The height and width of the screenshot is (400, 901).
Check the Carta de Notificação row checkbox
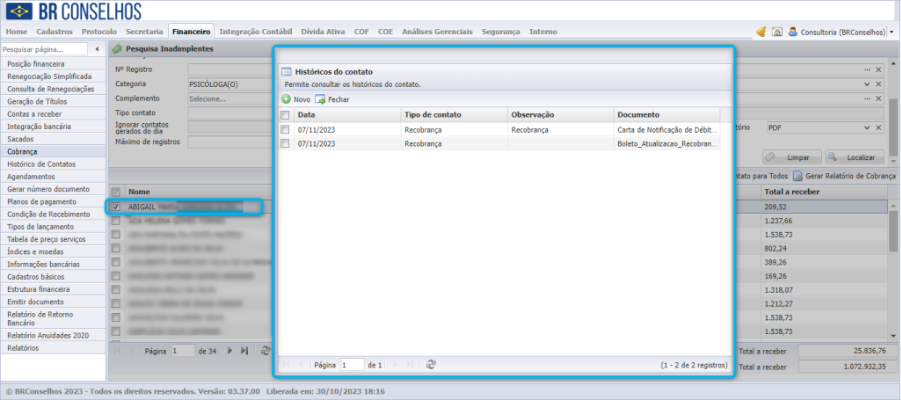click(x=285, y=130)
